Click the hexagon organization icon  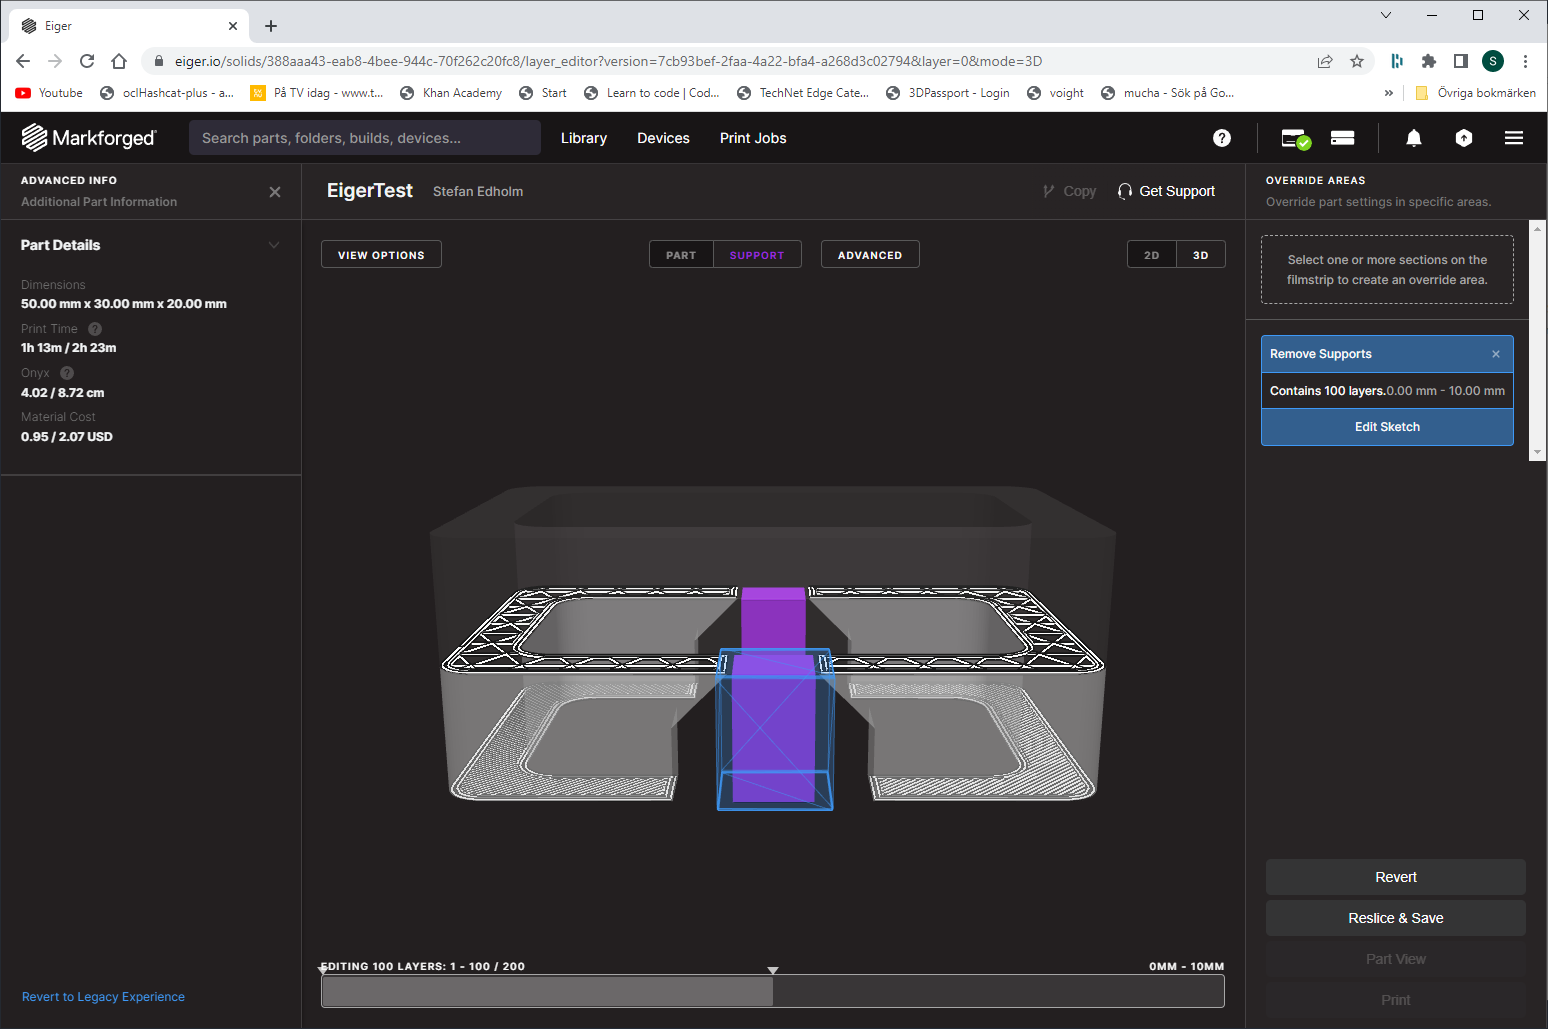(x=1463, y=138)
